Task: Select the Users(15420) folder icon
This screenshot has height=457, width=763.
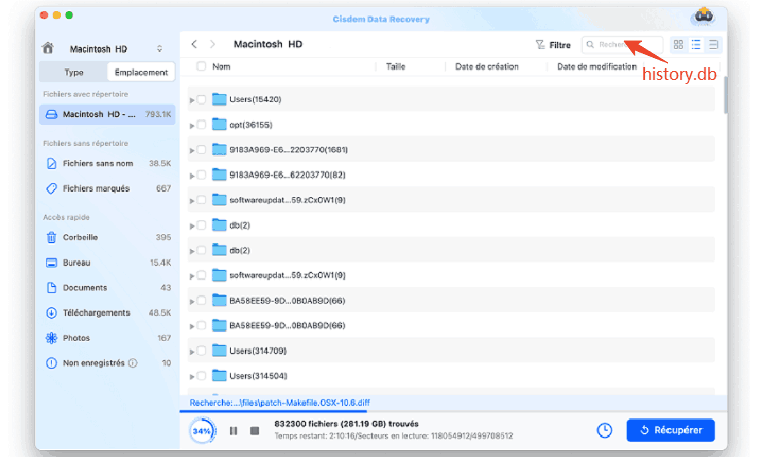Action: [x=219, y=99]
